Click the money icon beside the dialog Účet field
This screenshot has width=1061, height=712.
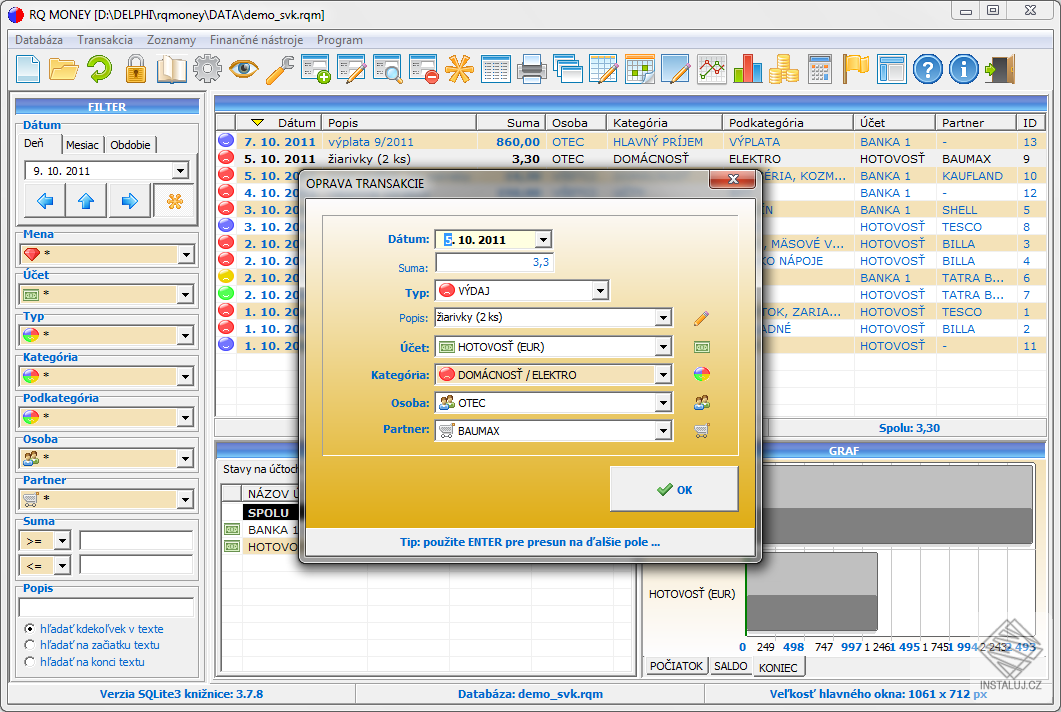(x=702, y=347)
